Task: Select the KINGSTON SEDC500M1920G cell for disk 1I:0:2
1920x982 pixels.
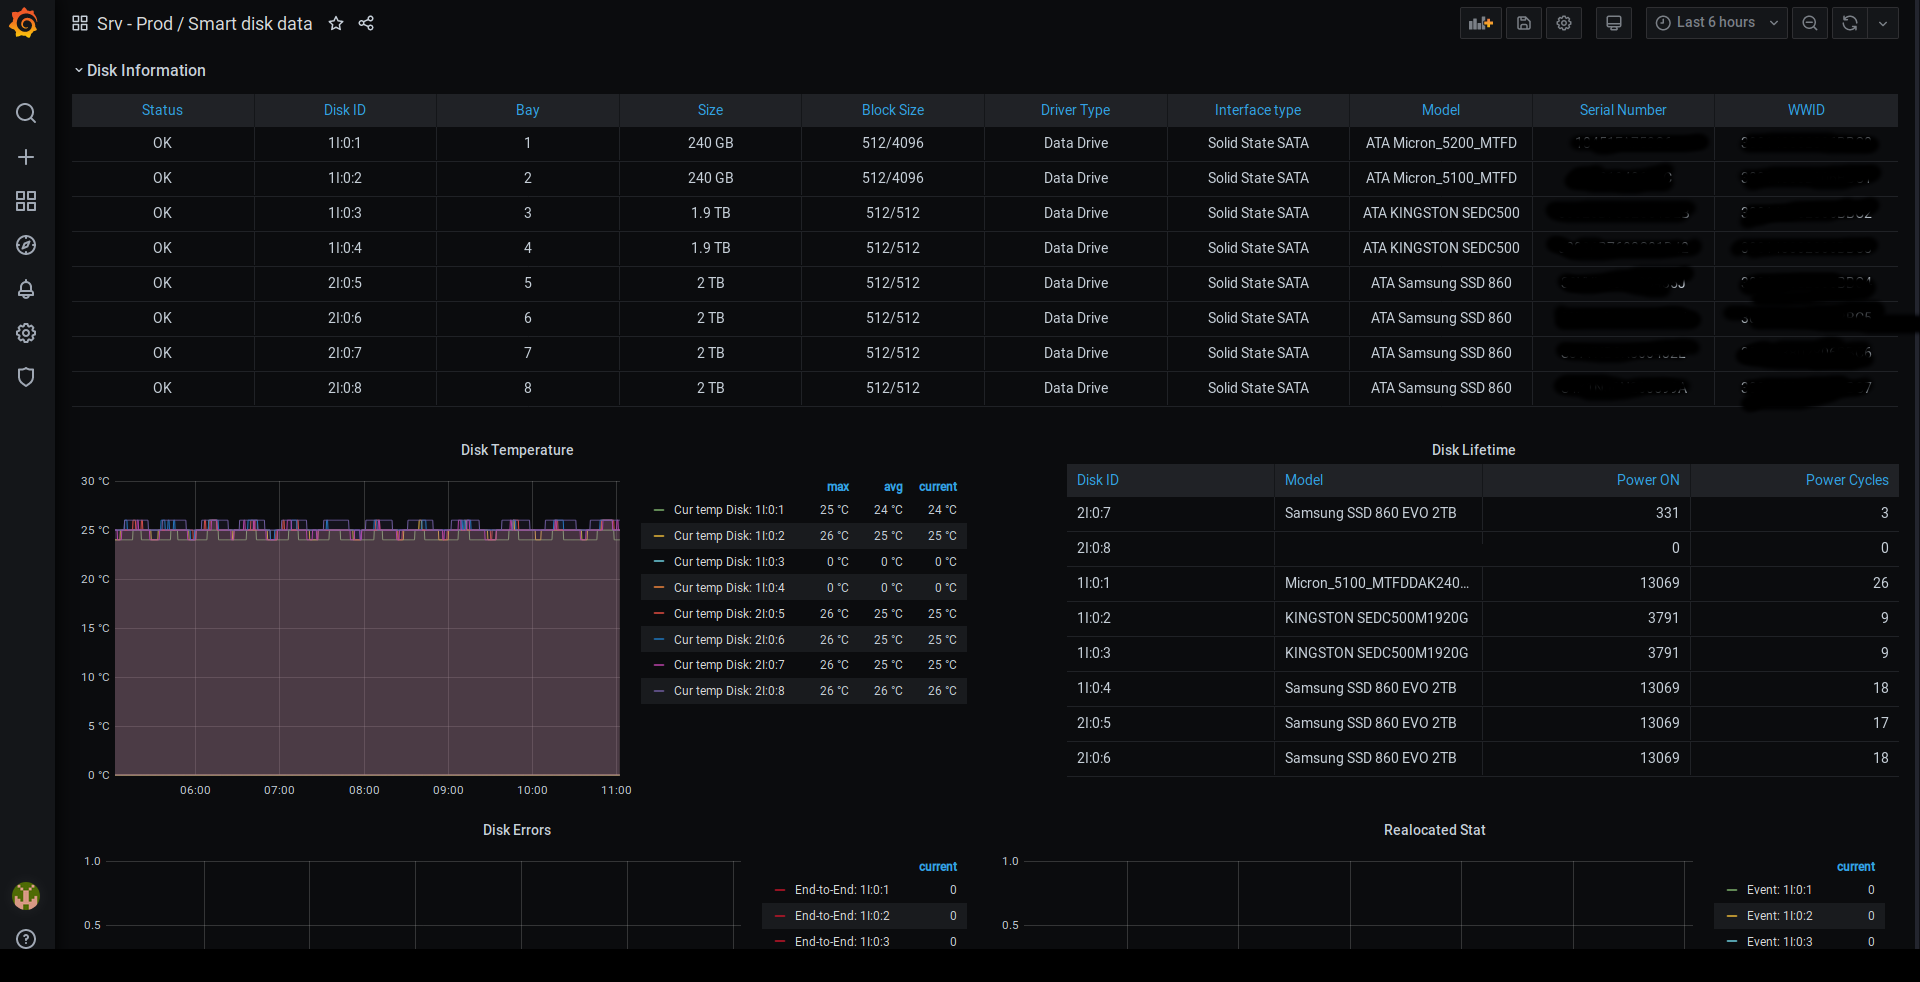Action: pos(1377,618)
